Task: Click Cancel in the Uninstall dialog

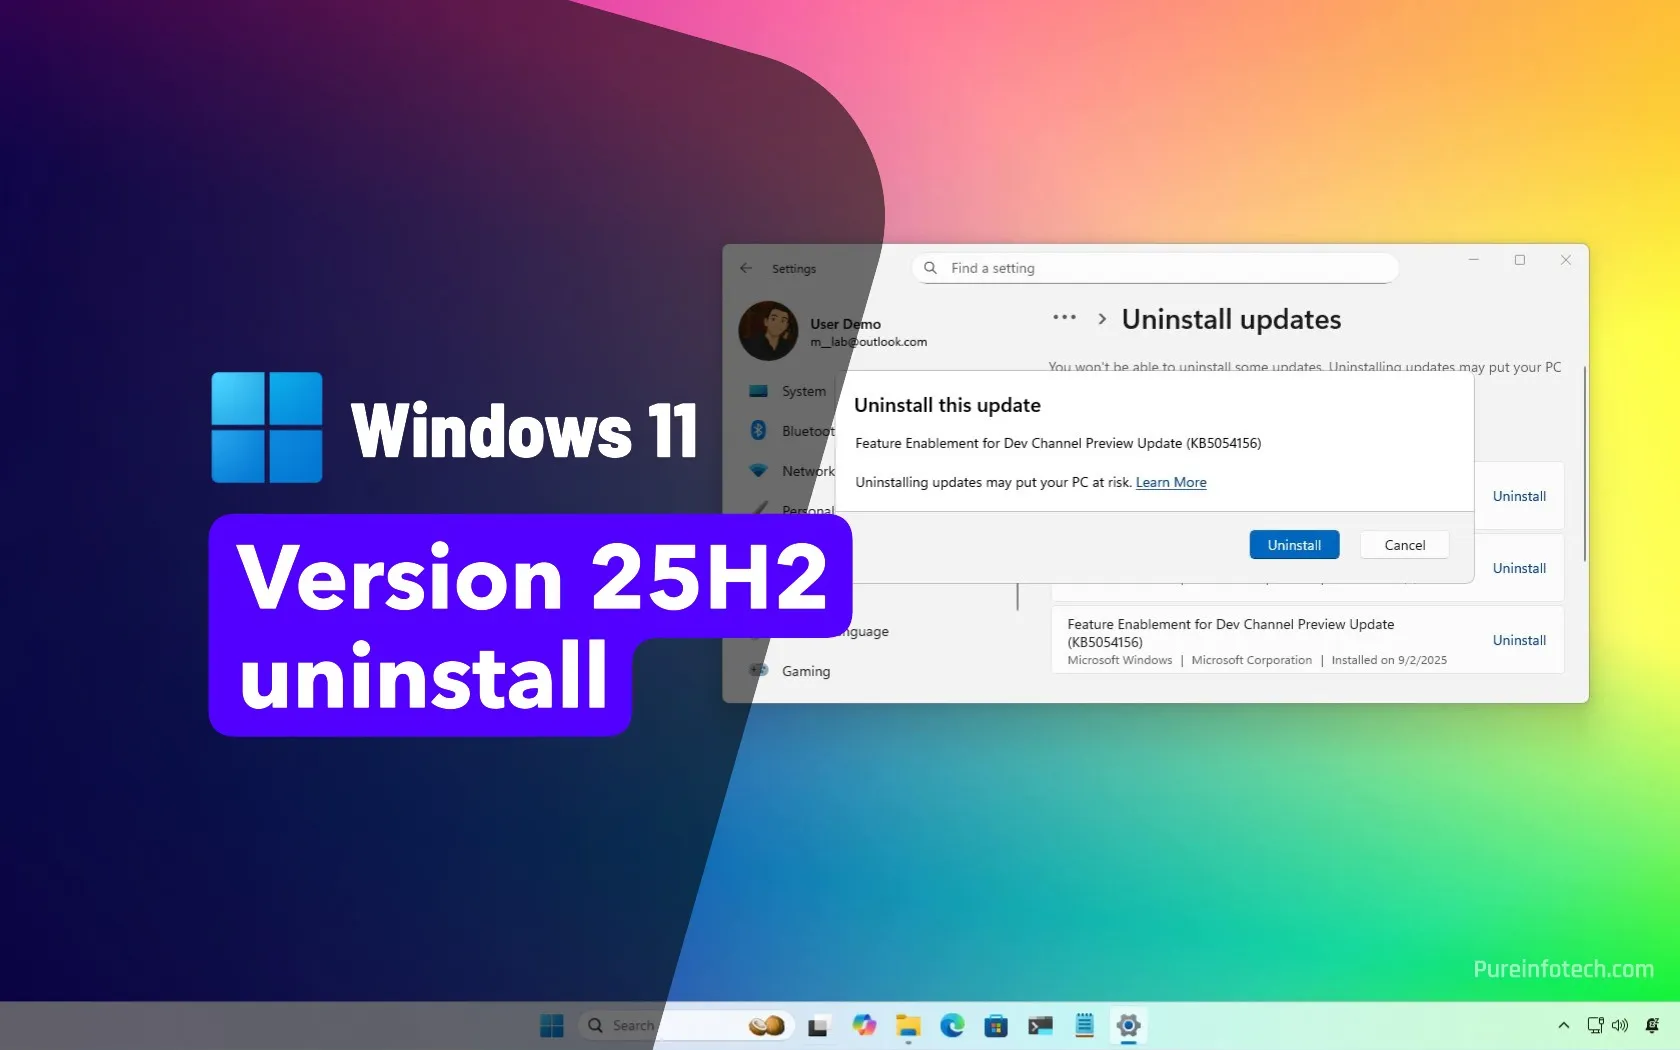Action: point(1403,544)
